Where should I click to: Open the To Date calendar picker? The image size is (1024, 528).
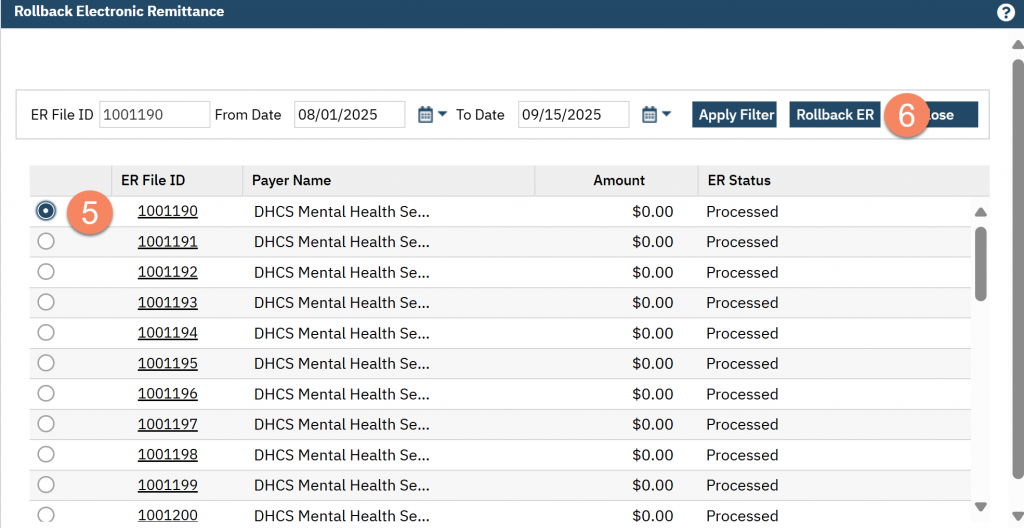[656, 115]
